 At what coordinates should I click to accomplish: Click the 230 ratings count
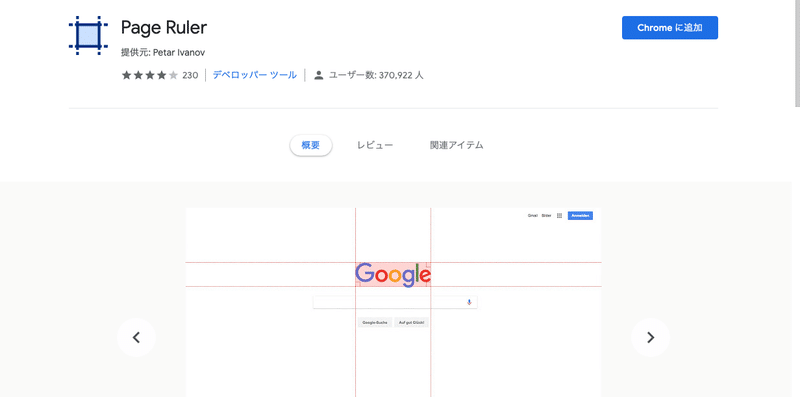click(190, 76)
